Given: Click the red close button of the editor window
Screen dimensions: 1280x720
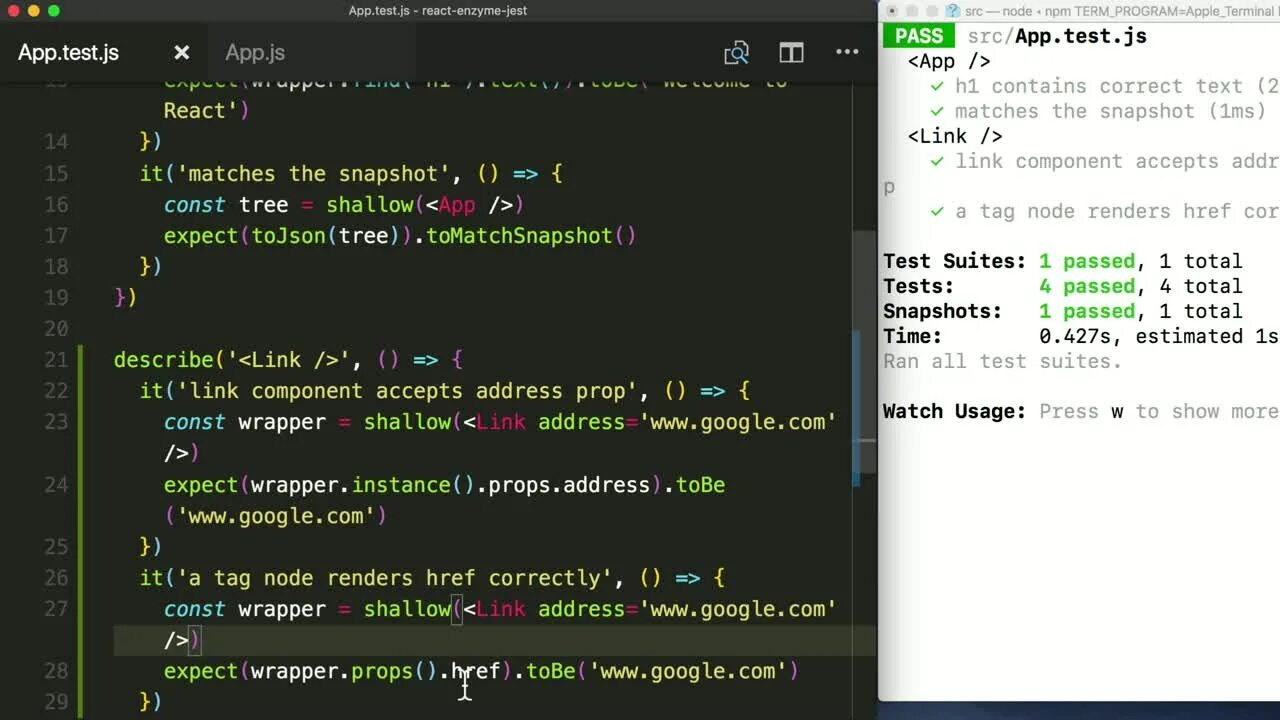Looking at the screenshot, I should (x=13, y=11).
